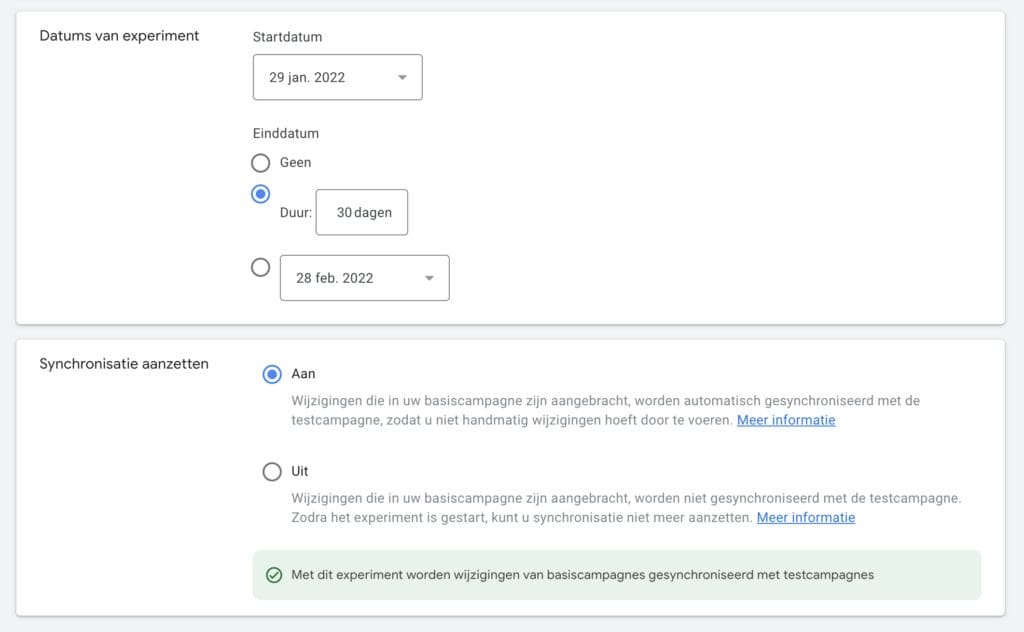Click the Uit label text
The height and width of the screenshot is (632, 1024).
click(x=300, y=471)
